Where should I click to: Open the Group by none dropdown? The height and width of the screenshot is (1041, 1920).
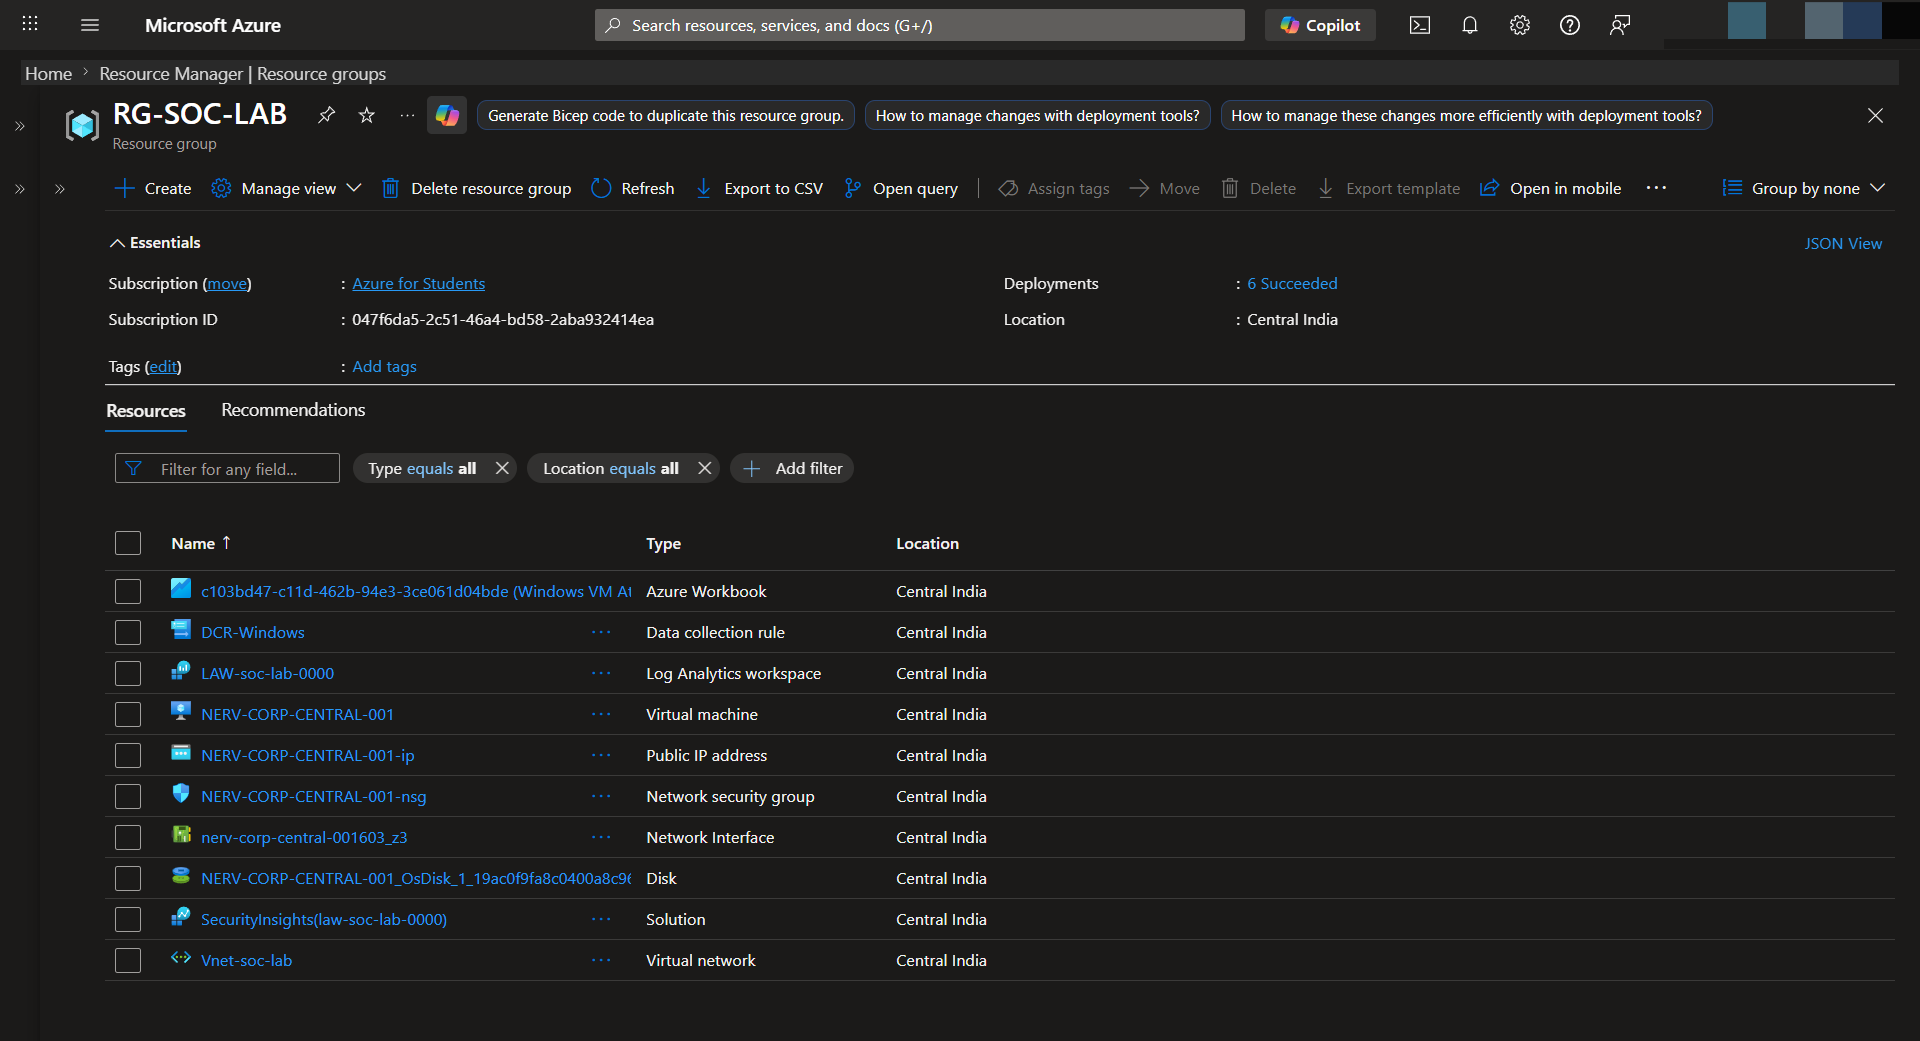(1804, 188)
